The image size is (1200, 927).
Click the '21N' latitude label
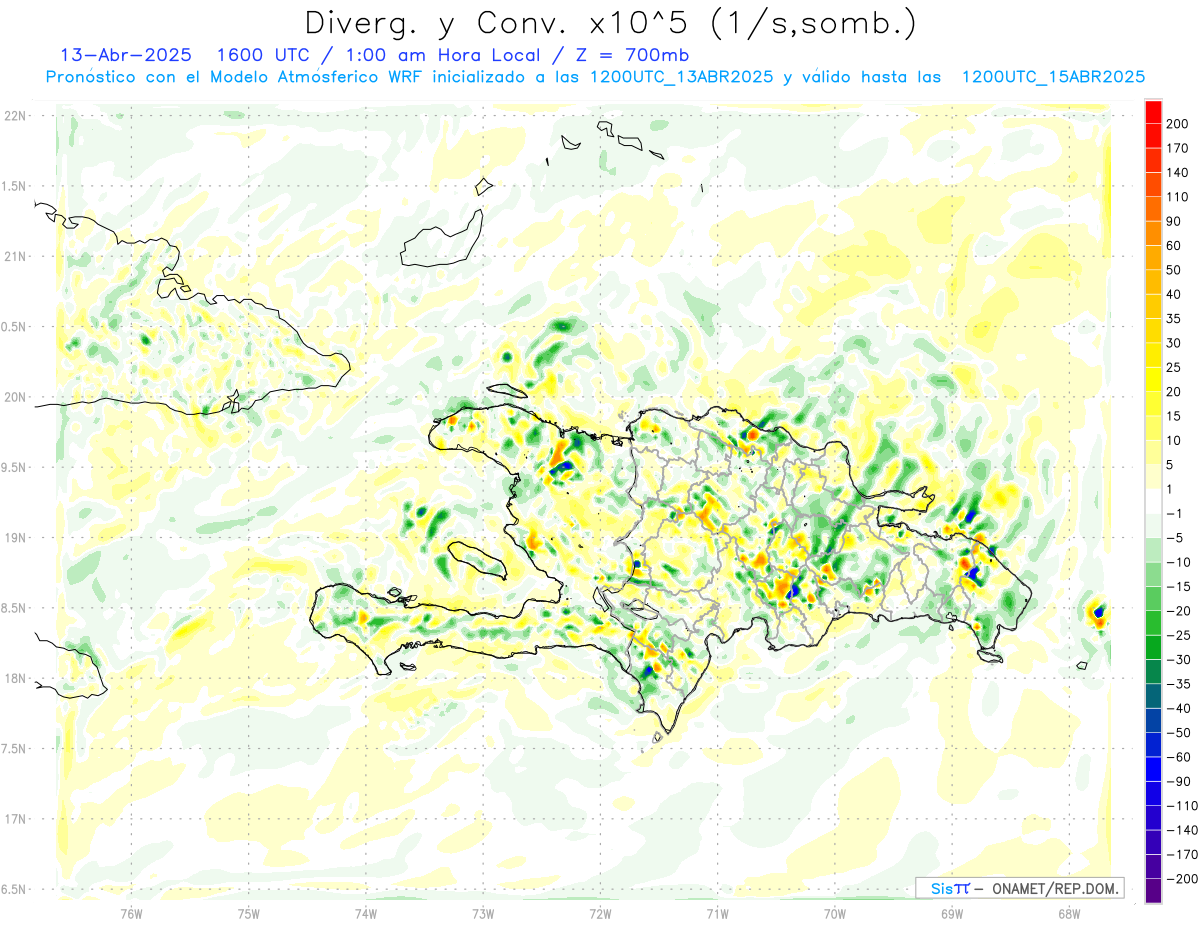pos(15,256)
